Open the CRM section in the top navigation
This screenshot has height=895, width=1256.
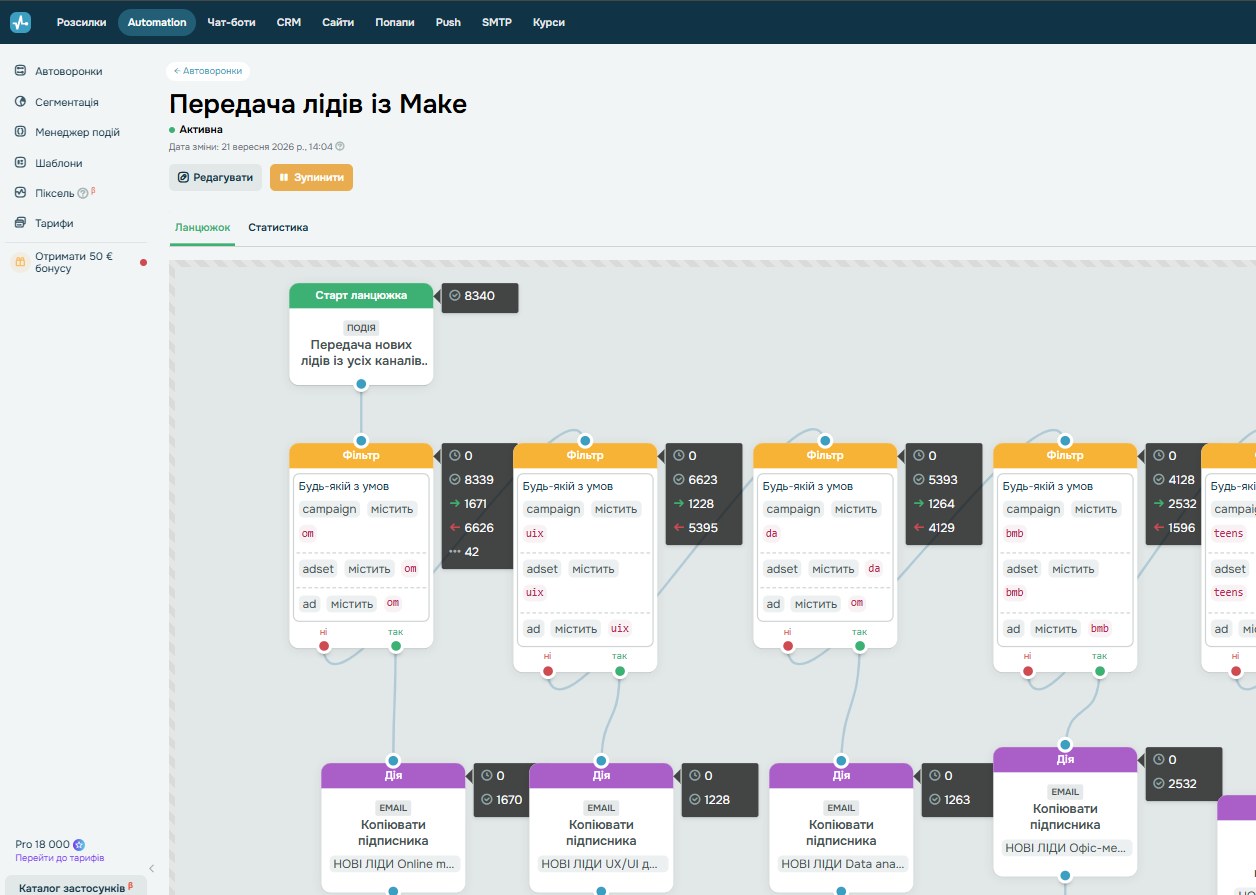click(x=289, y=22)
